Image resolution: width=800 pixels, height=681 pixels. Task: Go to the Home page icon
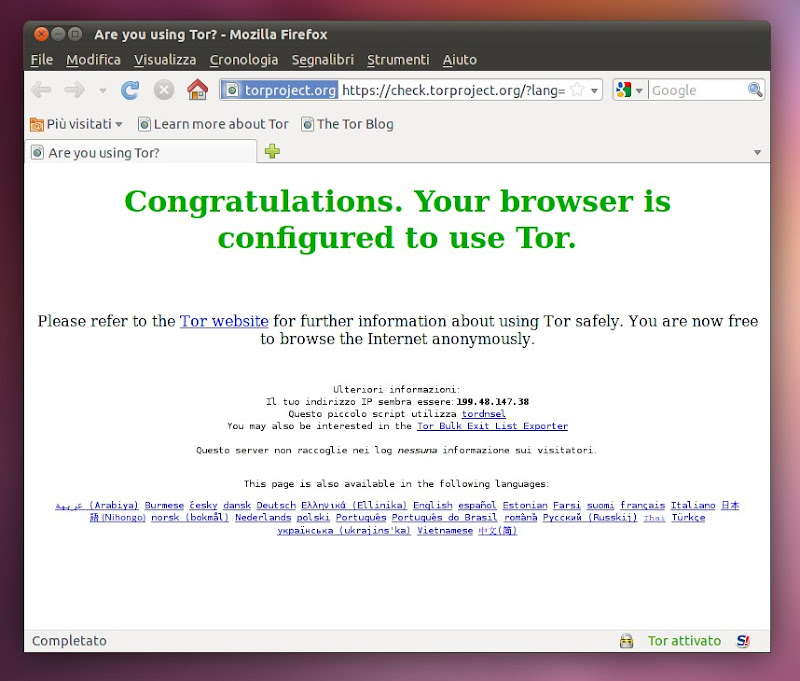(x=197, y=90)
